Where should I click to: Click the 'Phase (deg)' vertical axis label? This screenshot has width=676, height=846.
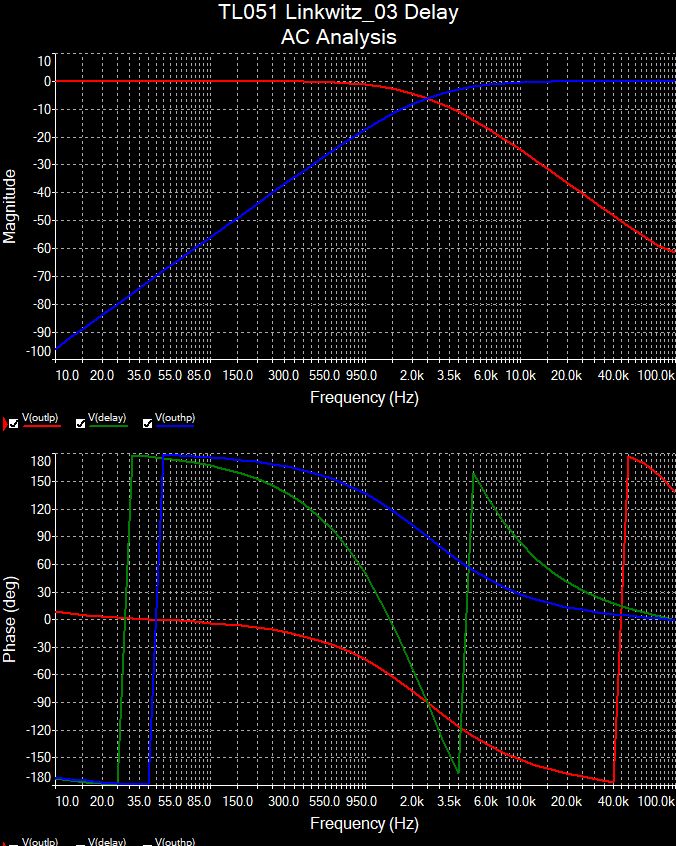9,619
